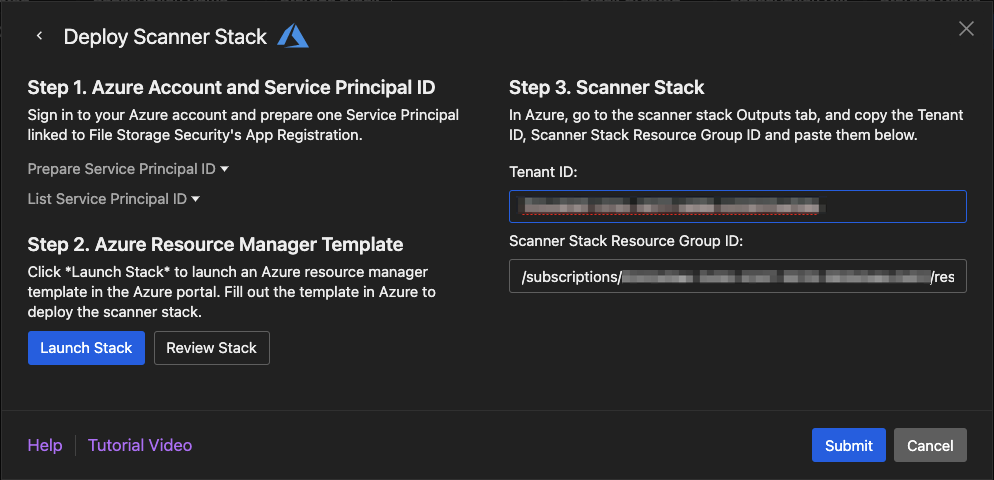
Task: Click the Deploy Scanner Stack title text
Action: (x=165, y=37)
